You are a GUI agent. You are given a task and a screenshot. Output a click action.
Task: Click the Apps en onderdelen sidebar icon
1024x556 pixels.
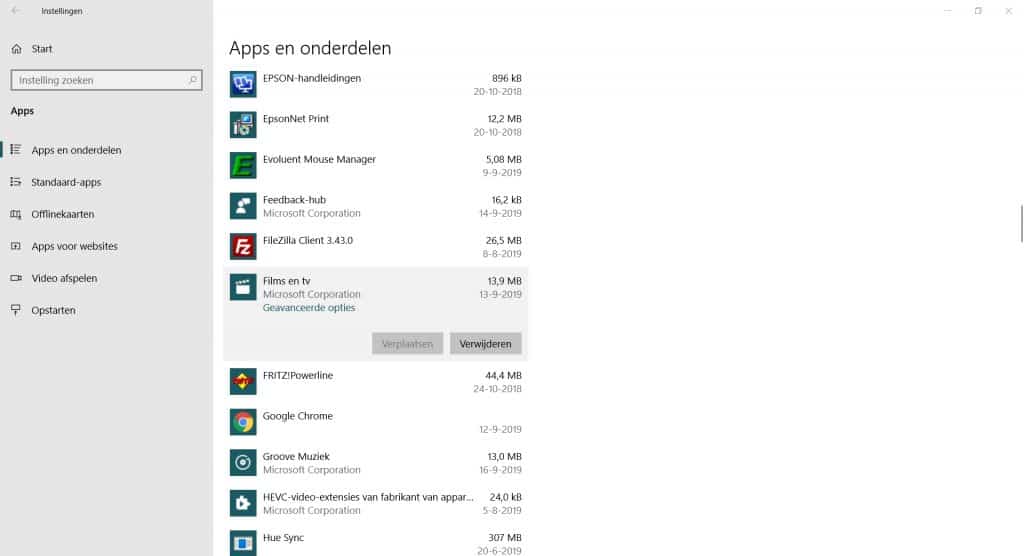coord(16,150)
